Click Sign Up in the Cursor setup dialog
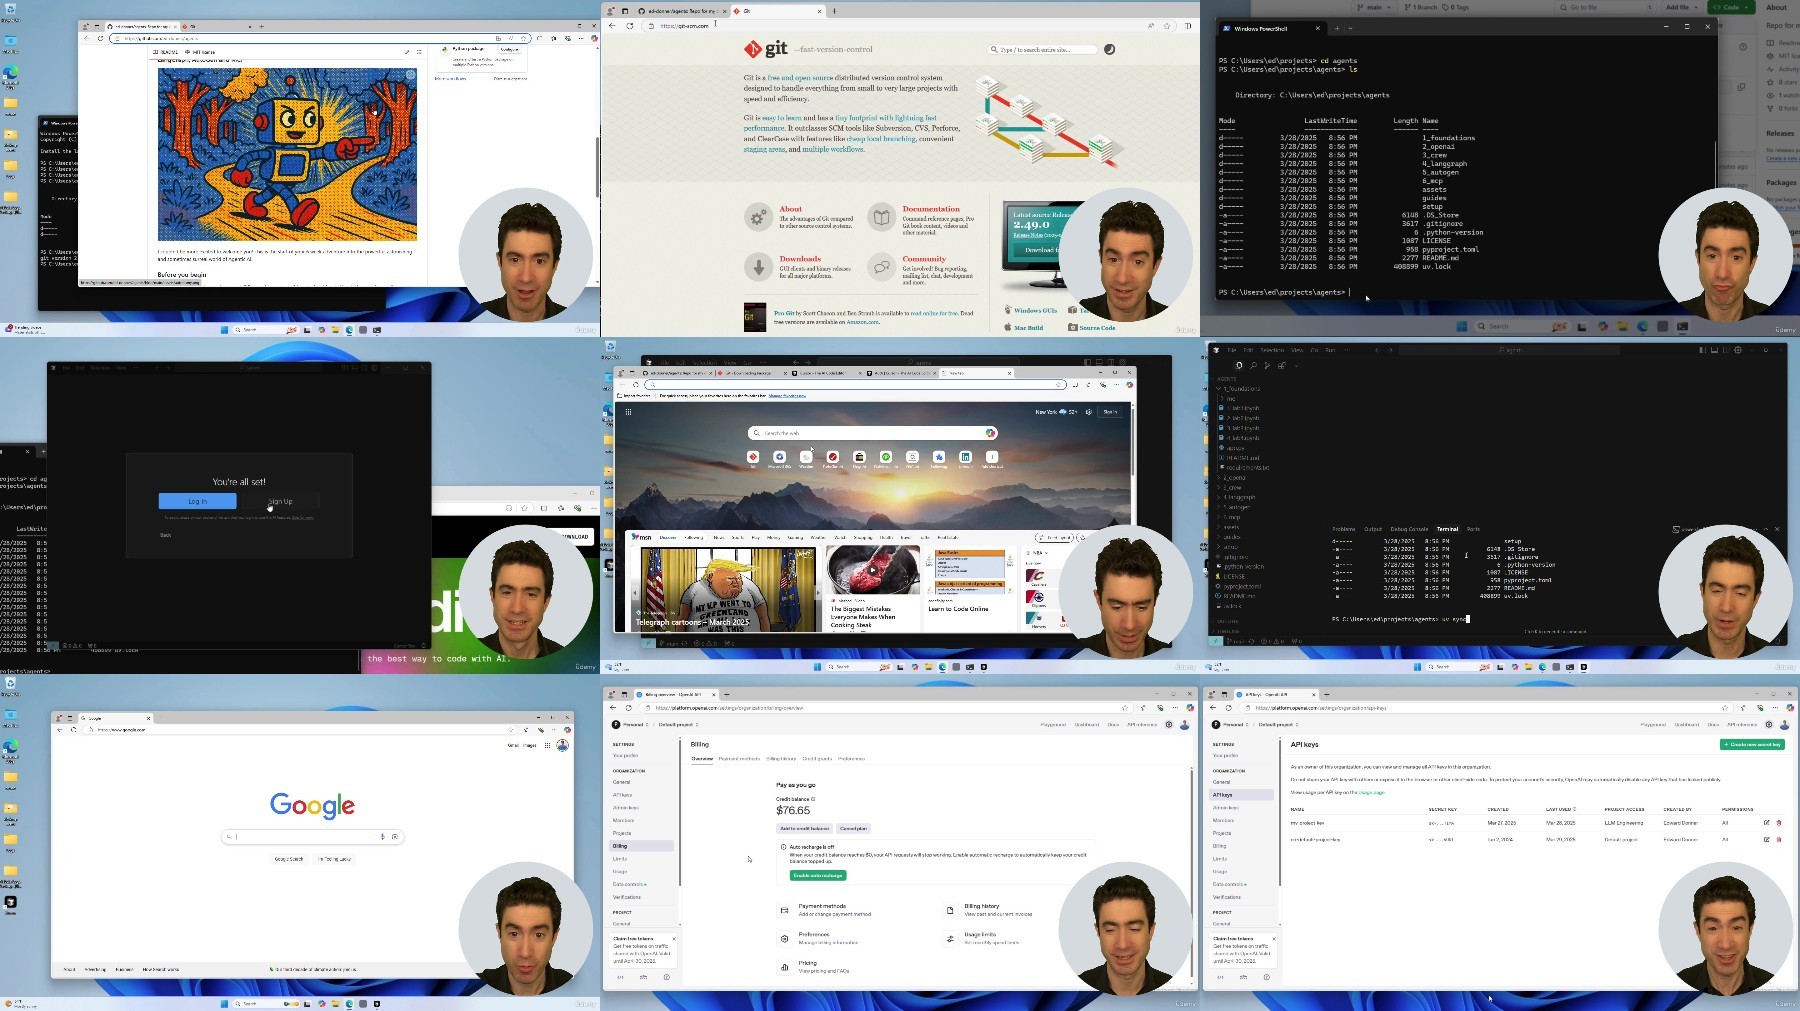 click(x=280, y=501)
